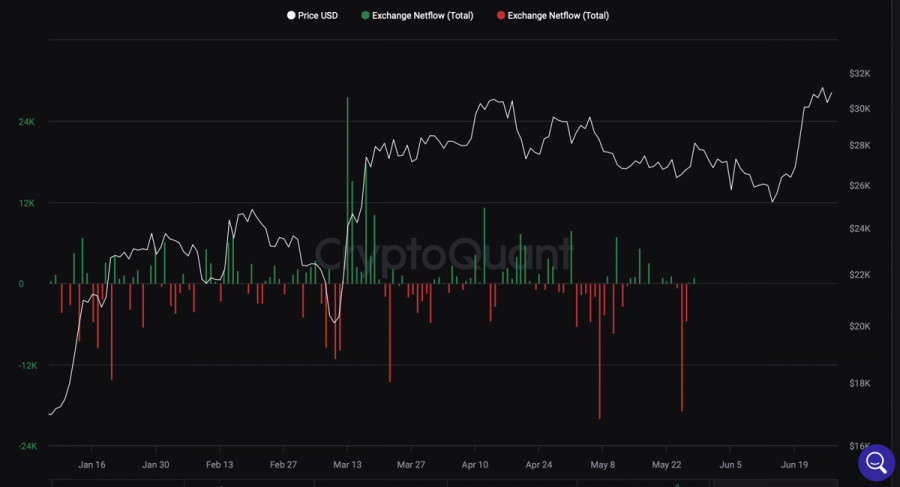Click the deepest red outflow bar near May 8
900x487 pixels.
click(x=599, y=351)
